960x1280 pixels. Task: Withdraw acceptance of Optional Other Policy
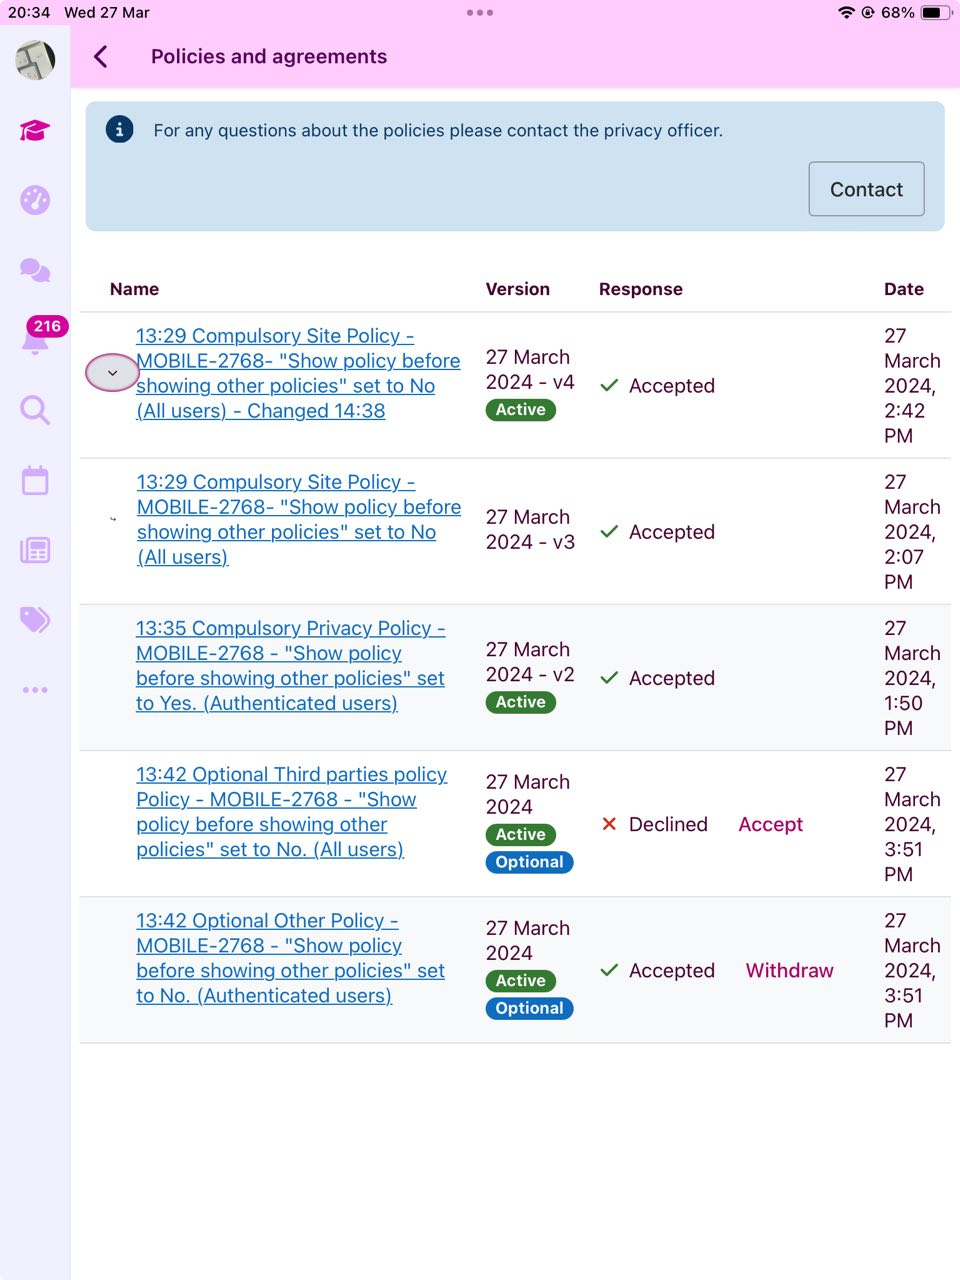789,970
